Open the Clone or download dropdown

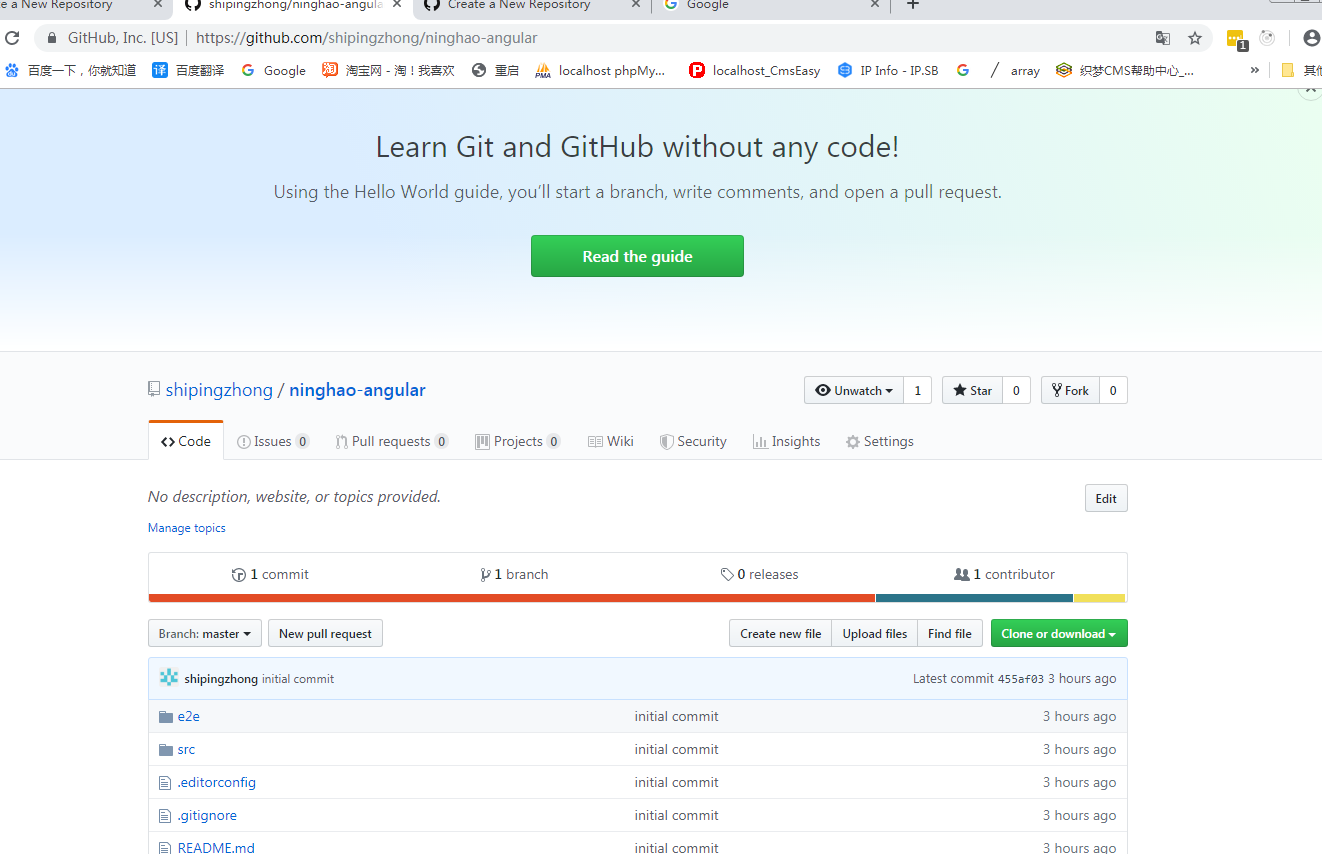tap(1059, 633)
